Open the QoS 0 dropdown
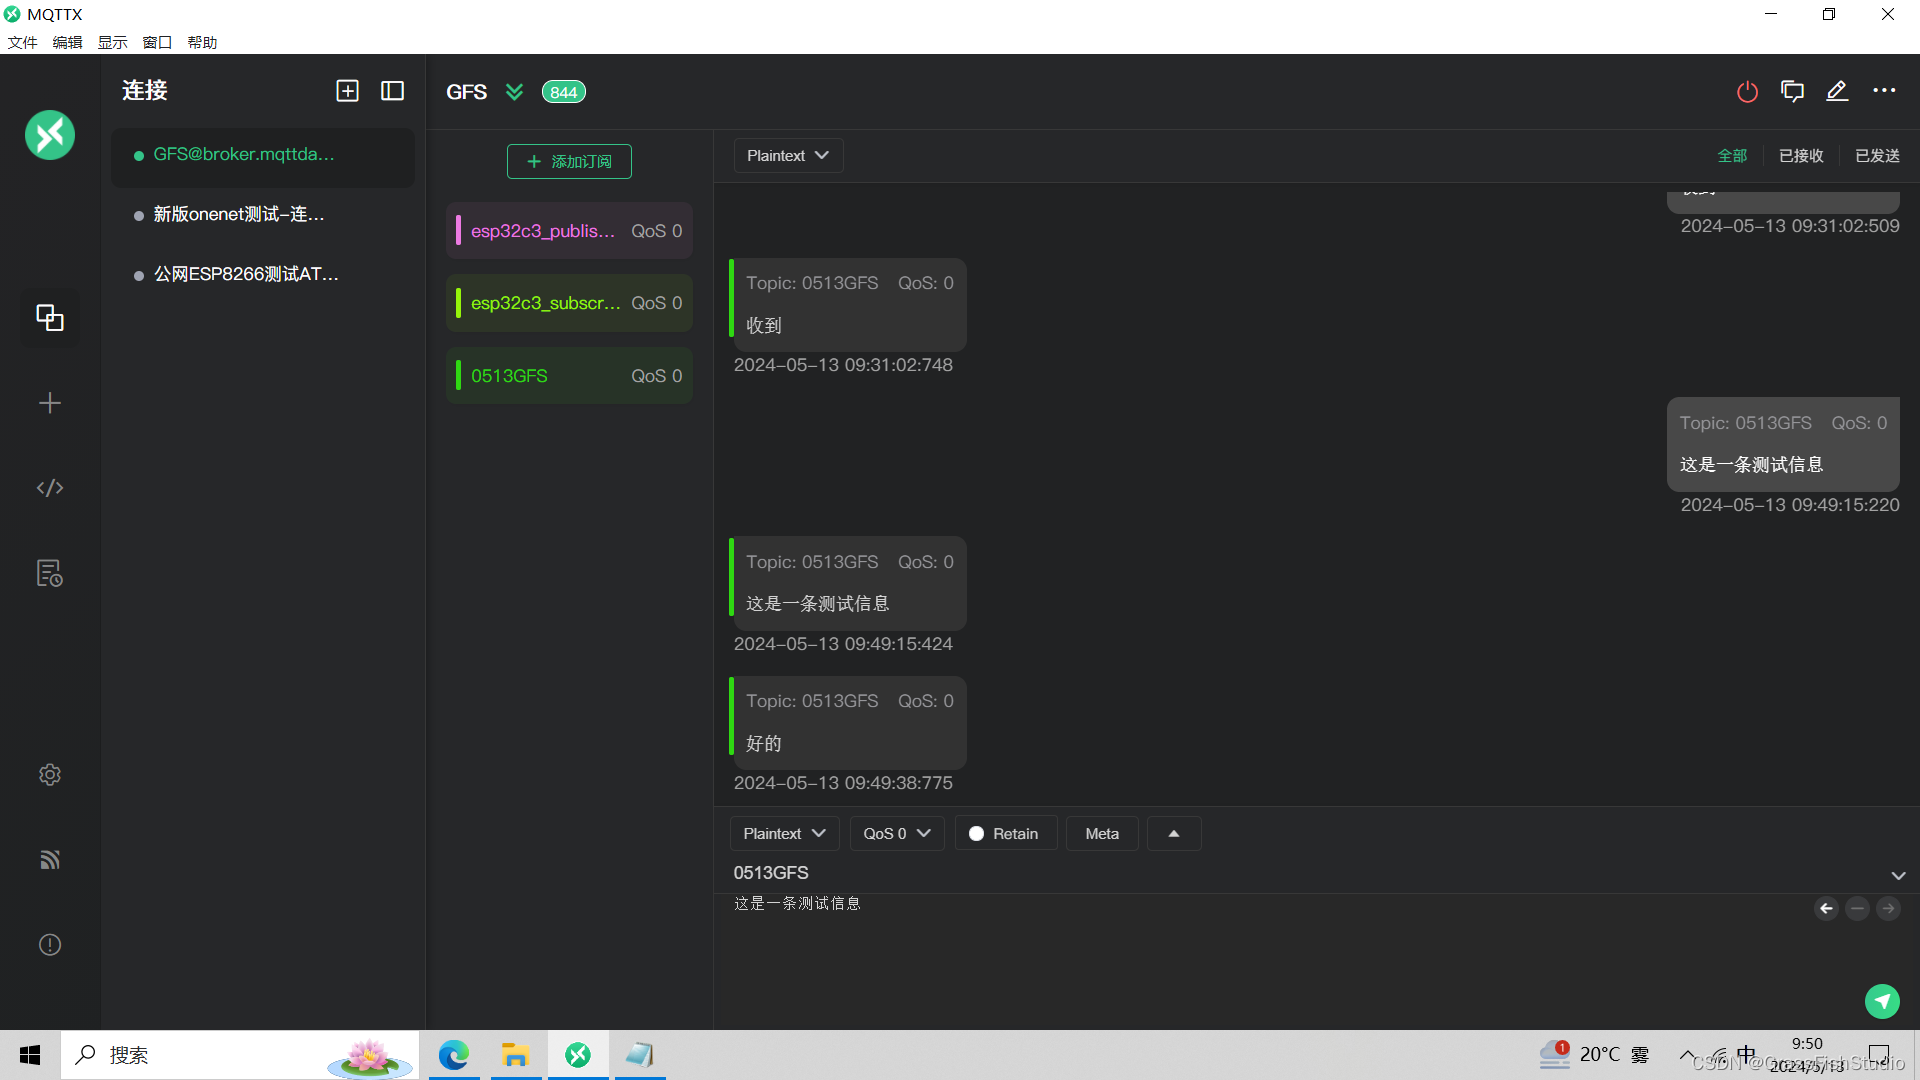 897,834
